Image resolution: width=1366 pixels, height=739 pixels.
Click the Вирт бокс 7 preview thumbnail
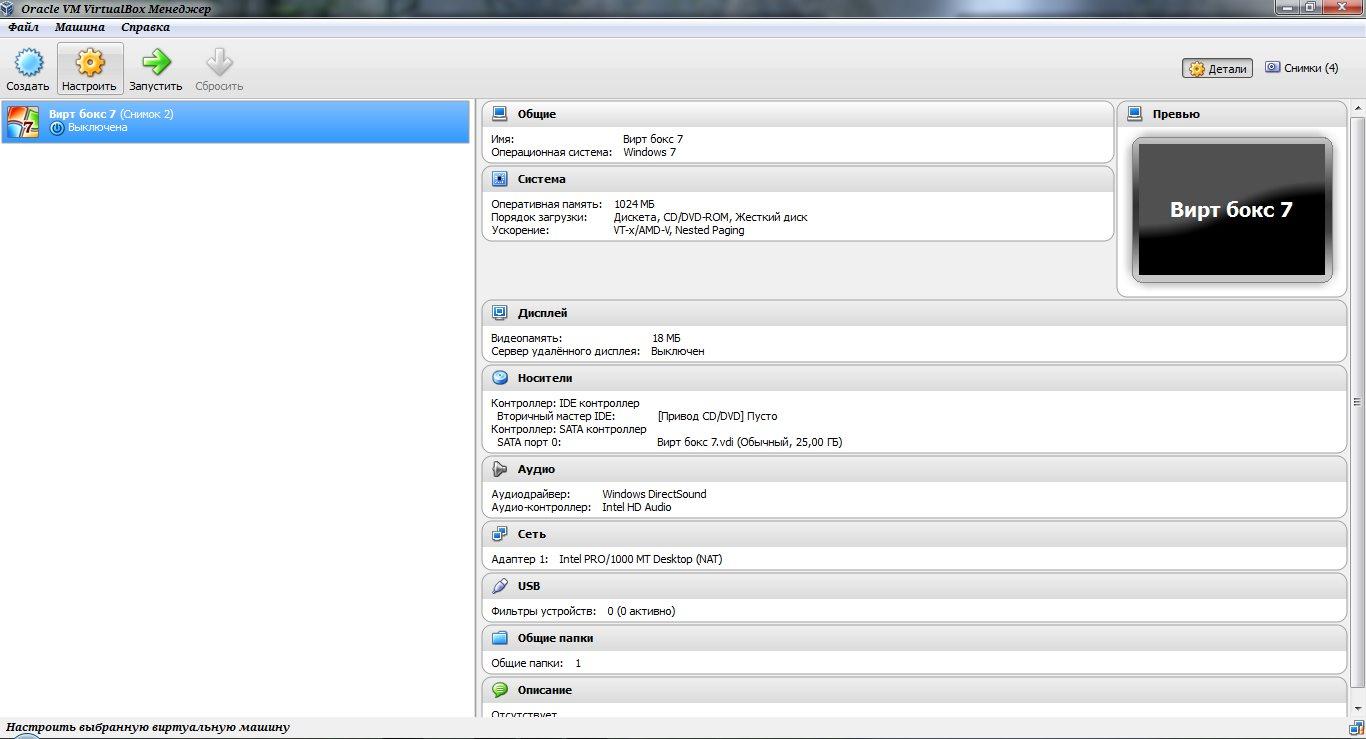1232,209
